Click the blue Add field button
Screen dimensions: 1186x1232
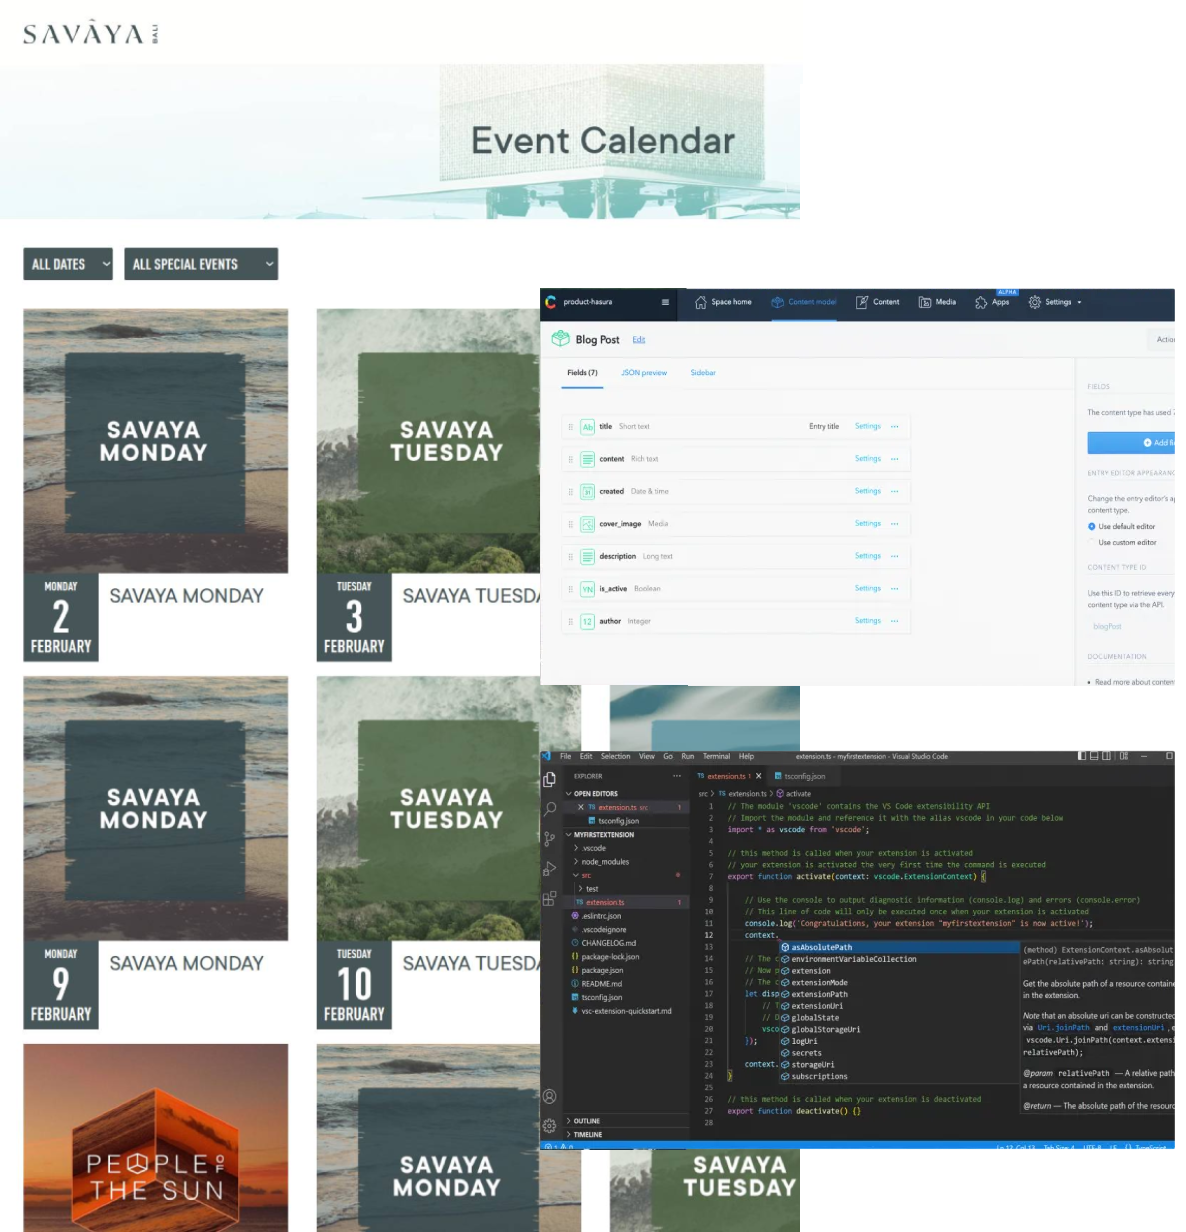pyautogui.click(x=1131, y=442)
